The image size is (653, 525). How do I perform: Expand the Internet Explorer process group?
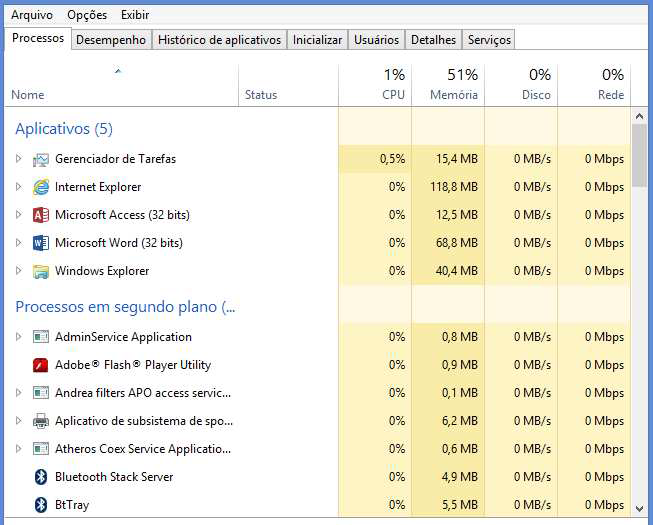pyautogui.click(x=18, y=187)
